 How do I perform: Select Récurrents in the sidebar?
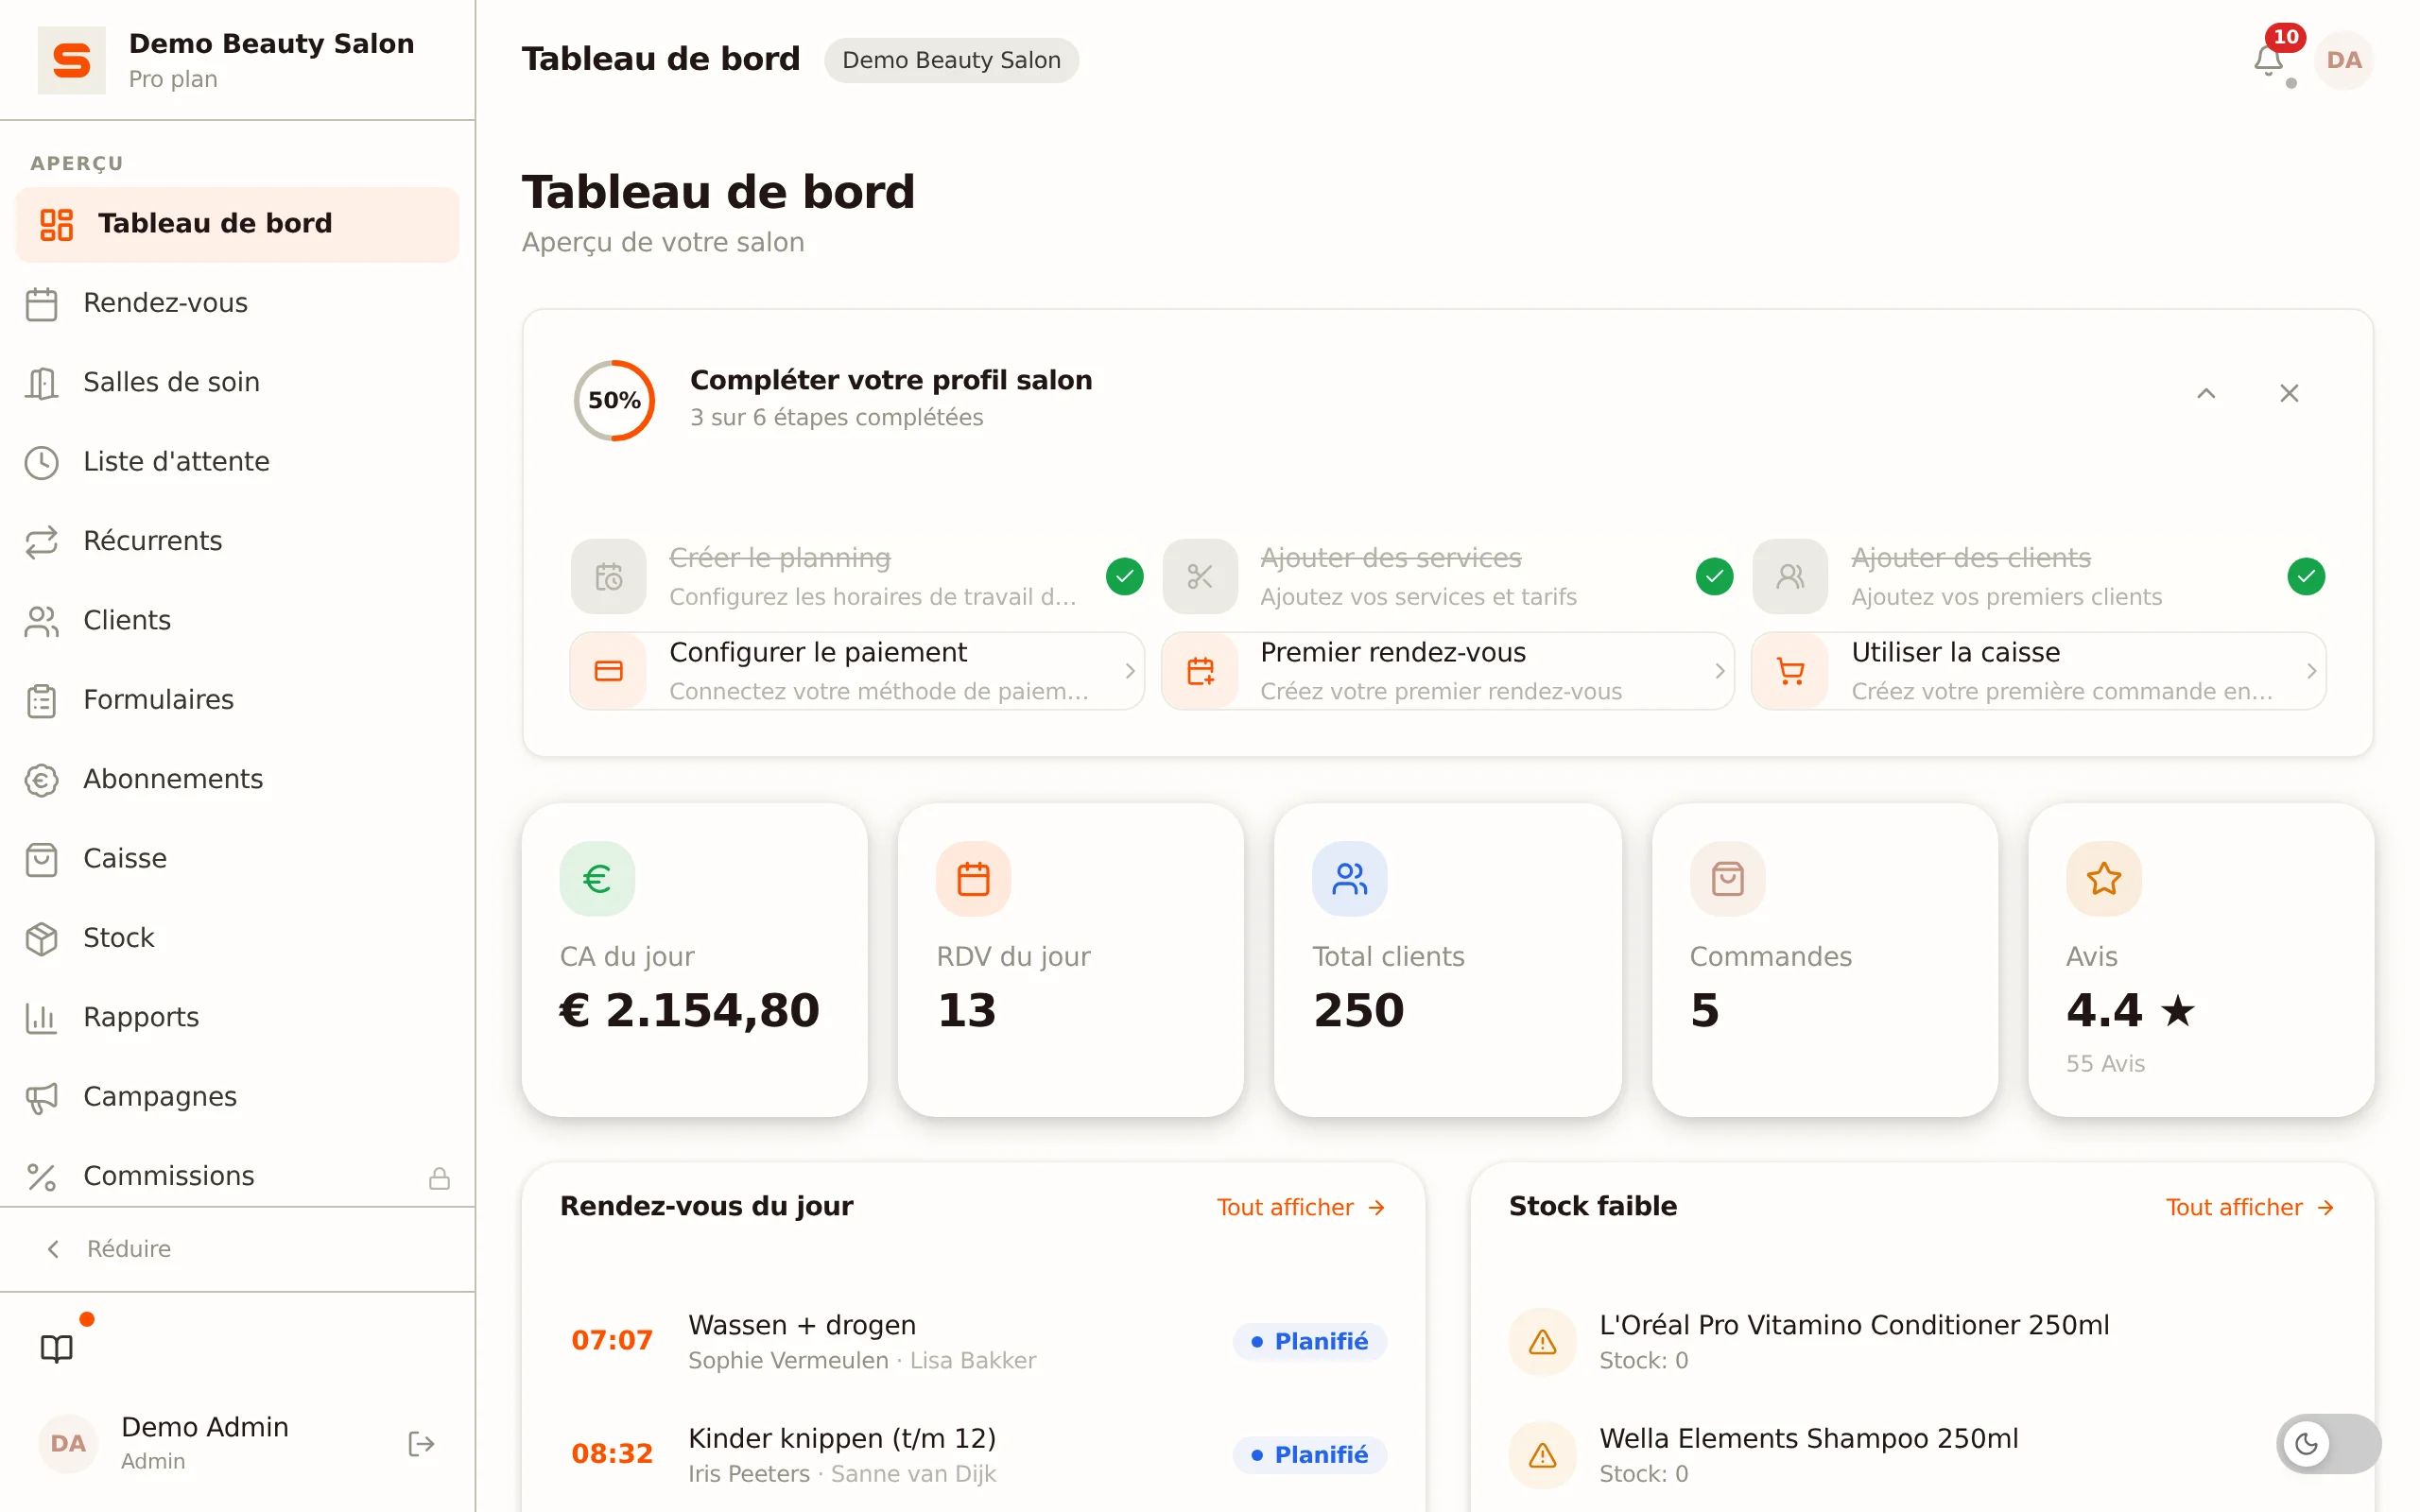tap(237, 541)
